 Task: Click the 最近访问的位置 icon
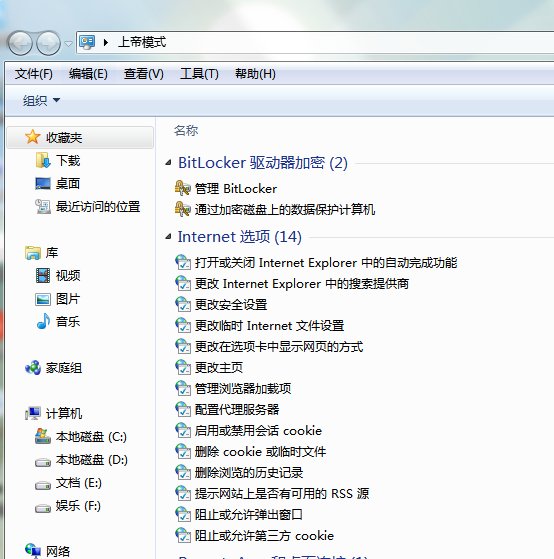tap(43, 206)
